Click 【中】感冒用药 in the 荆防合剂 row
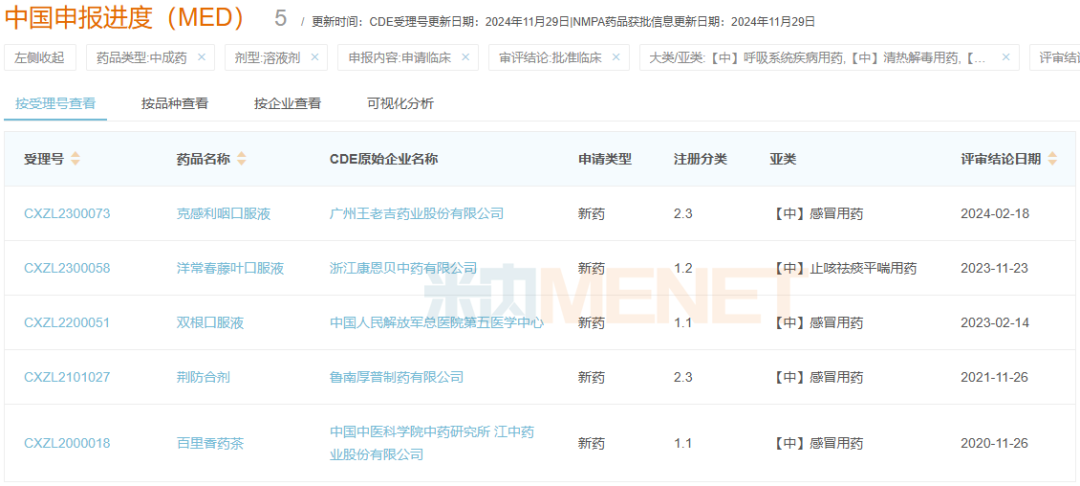1080x486 pixels. click(x=816, y=377)
